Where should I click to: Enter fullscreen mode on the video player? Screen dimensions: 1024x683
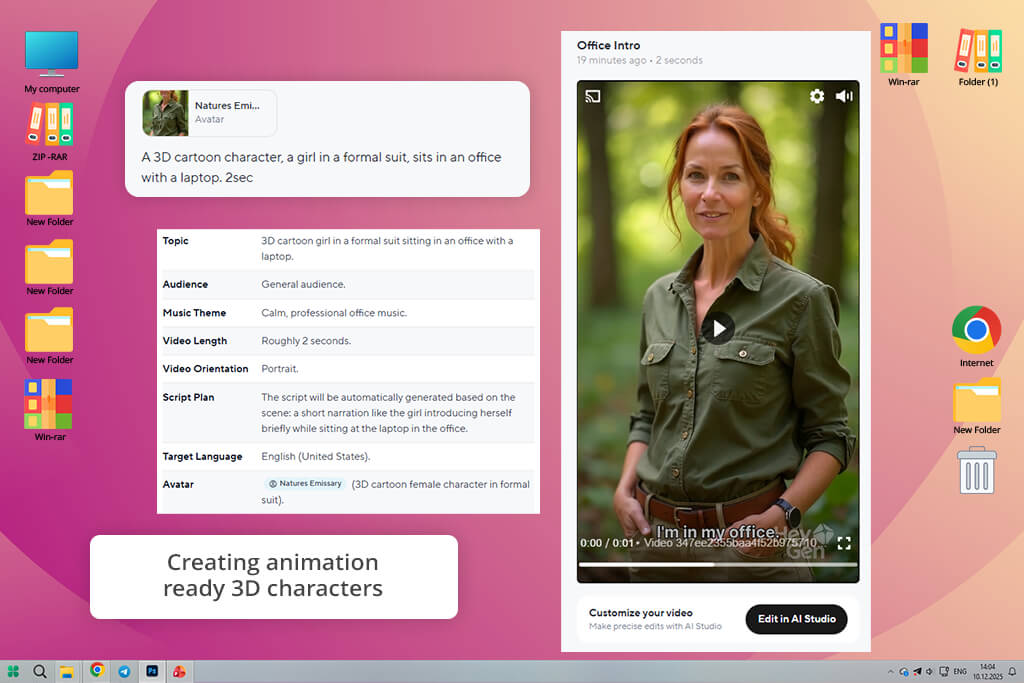(844, 543)
